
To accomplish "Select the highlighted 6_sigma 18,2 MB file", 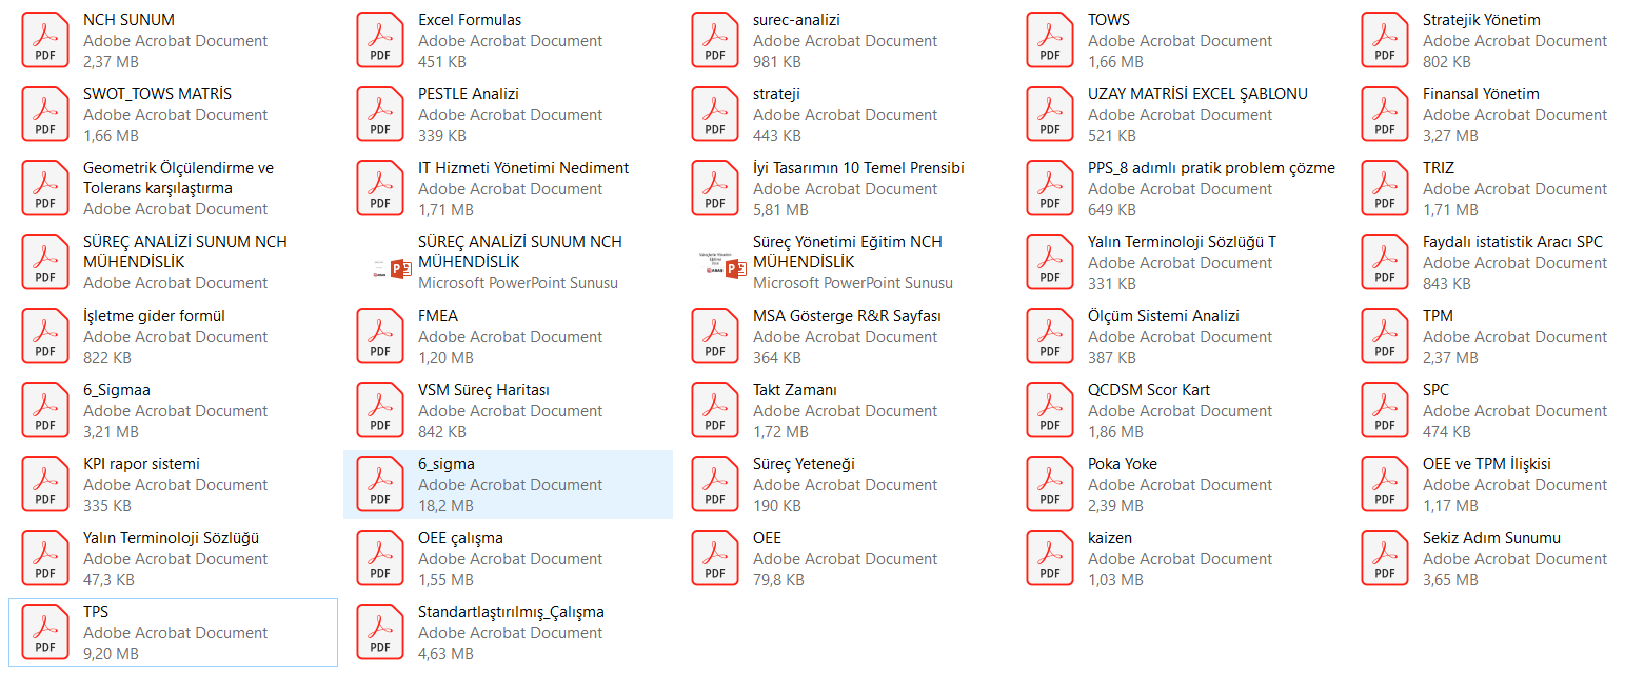I will [507, 485].
